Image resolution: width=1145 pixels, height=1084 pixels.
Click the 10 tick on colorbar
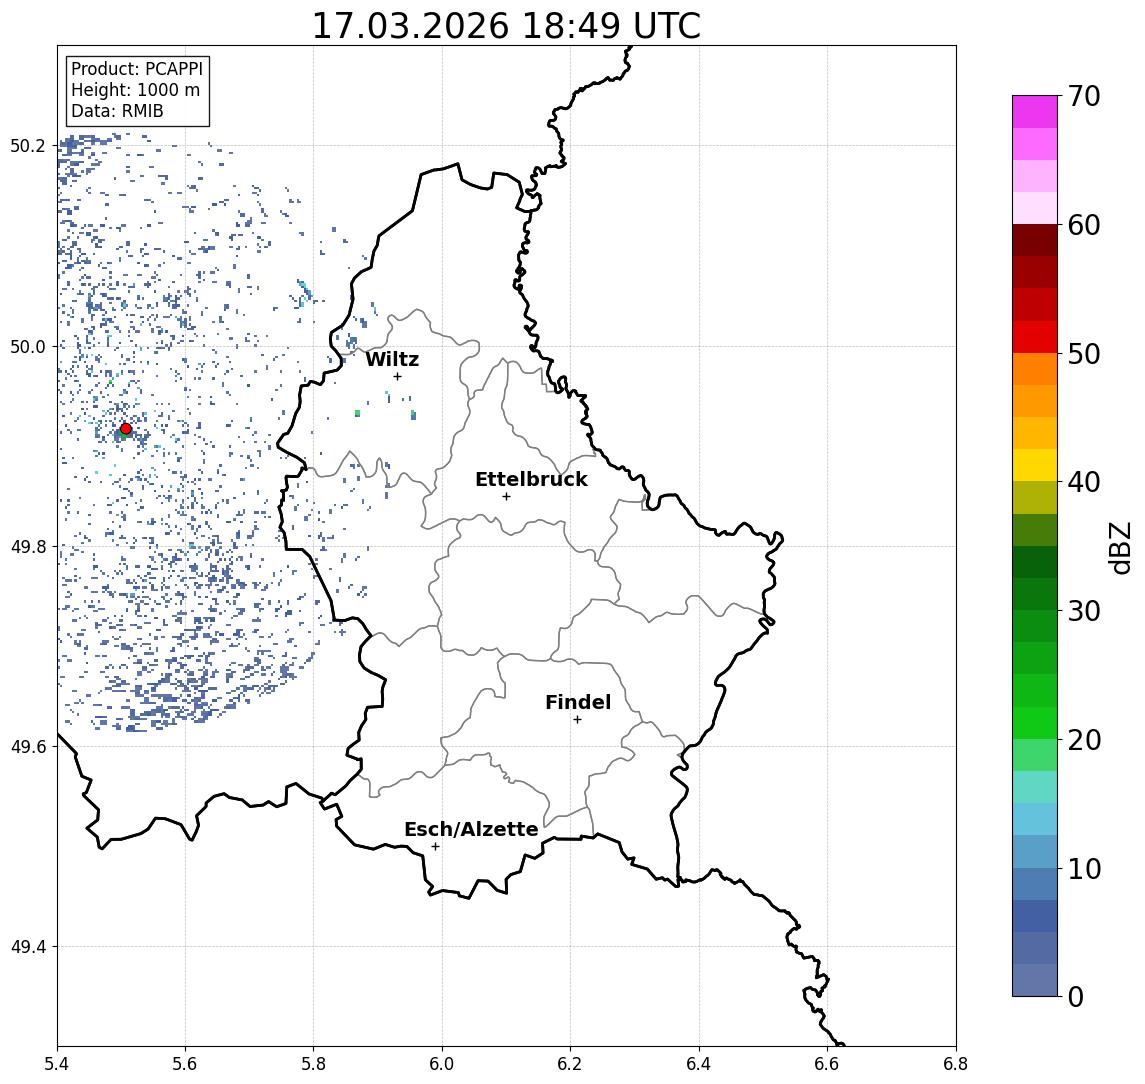1084,868
